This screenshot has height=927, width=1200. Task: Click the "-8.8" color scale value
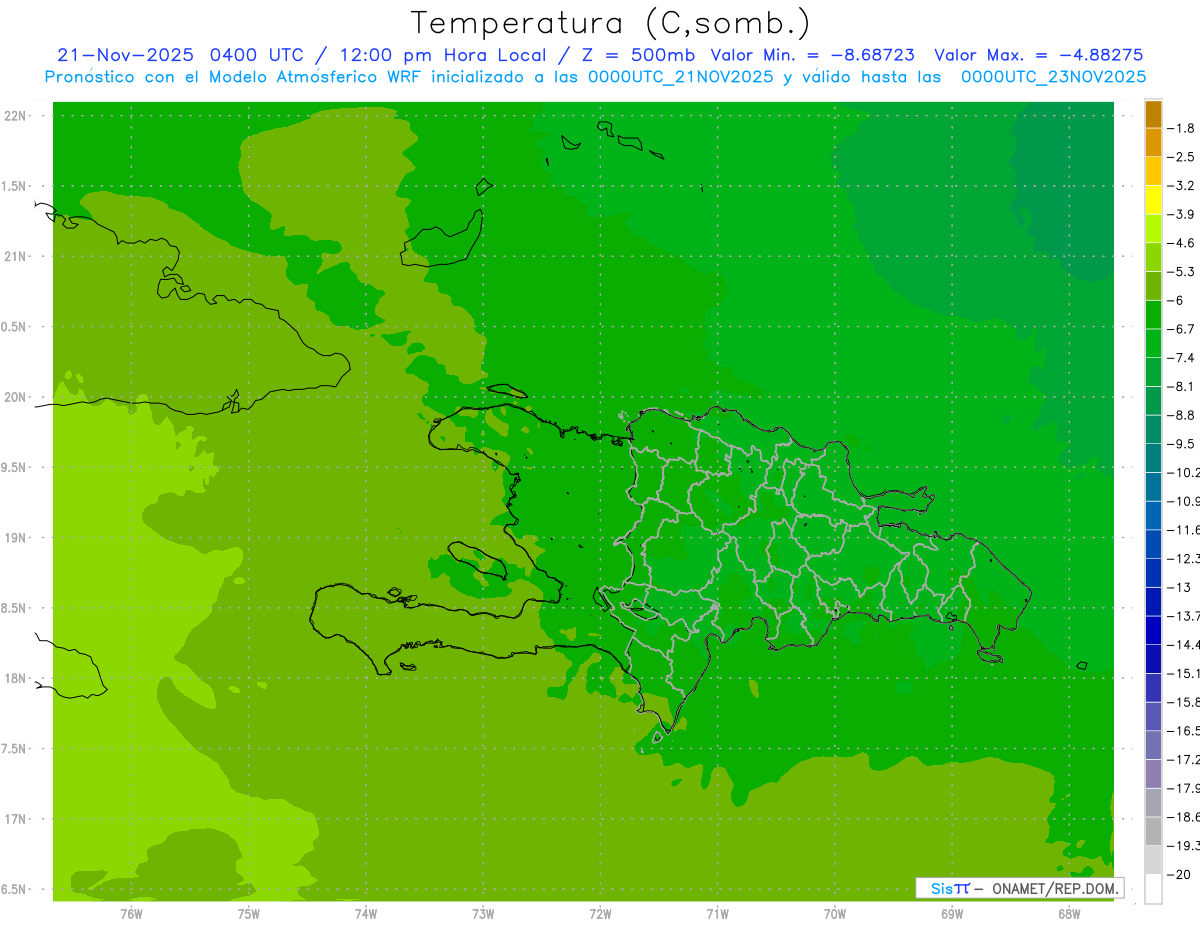click(1182, 415)
